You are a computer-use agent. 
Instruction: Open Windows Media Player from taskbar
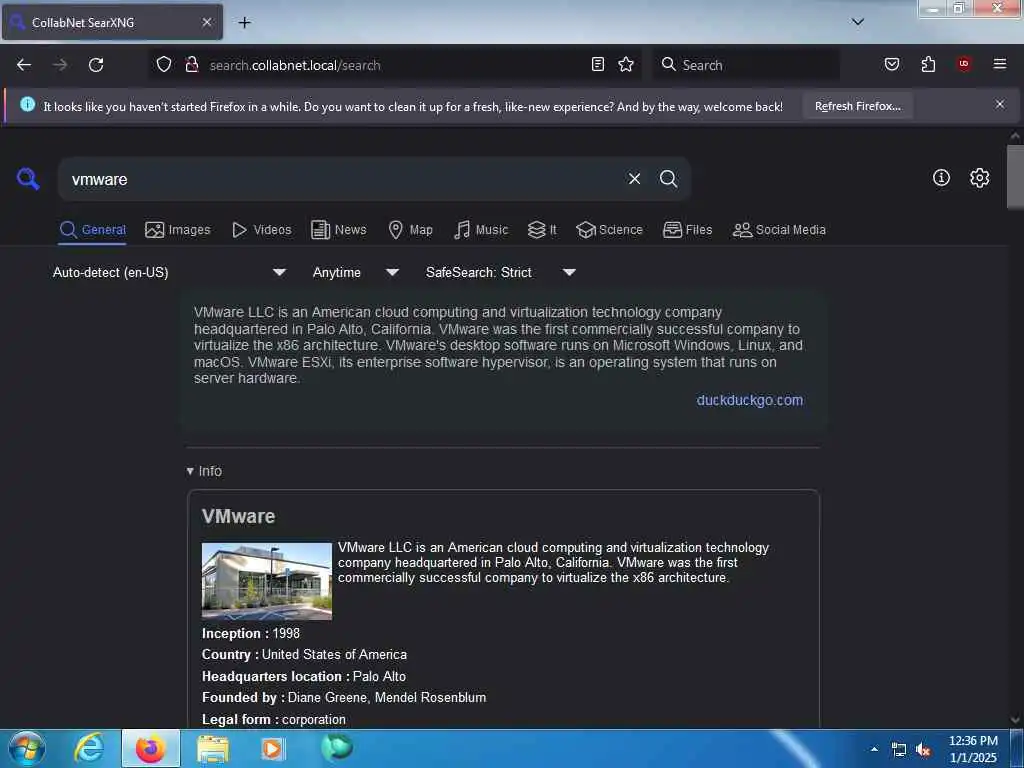pos(274,748)
